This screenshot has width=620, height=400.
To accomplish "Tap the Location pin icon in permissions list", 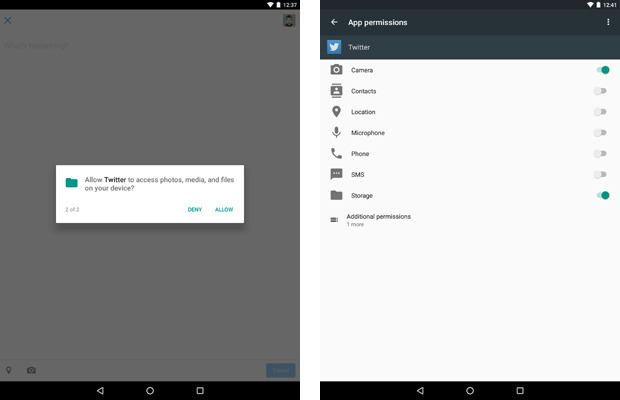I will coord(336,111).
